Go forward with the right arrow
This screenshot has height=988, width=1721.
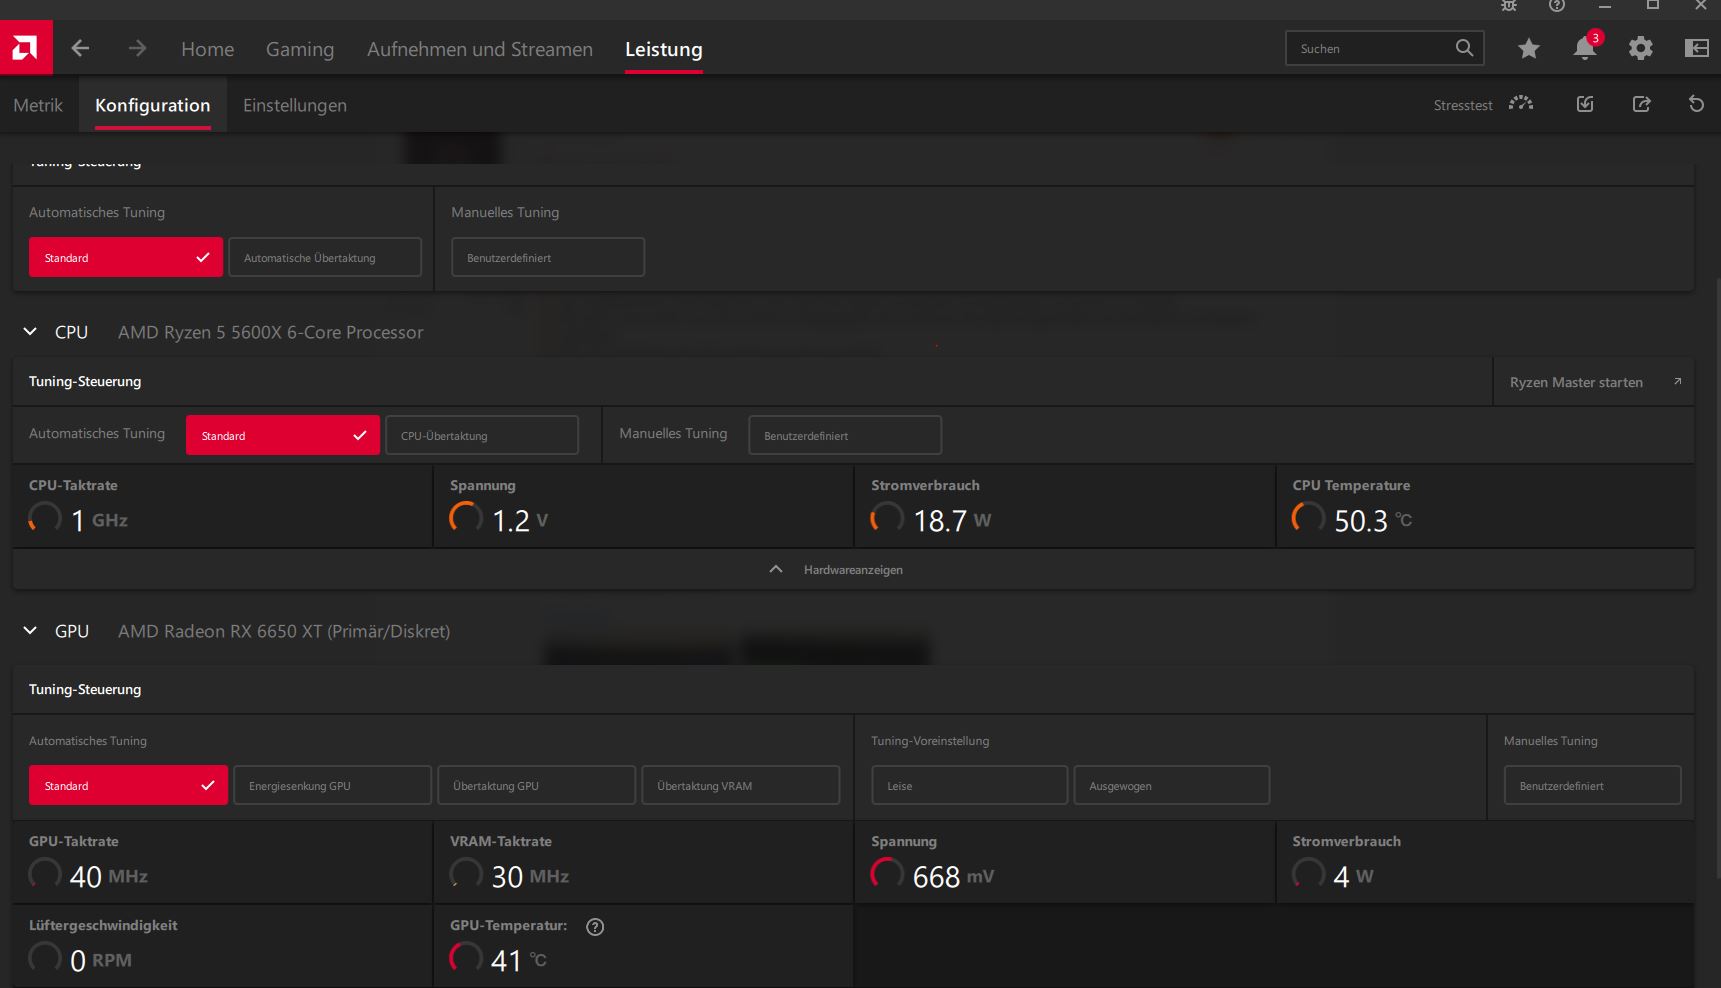point(137,48)
